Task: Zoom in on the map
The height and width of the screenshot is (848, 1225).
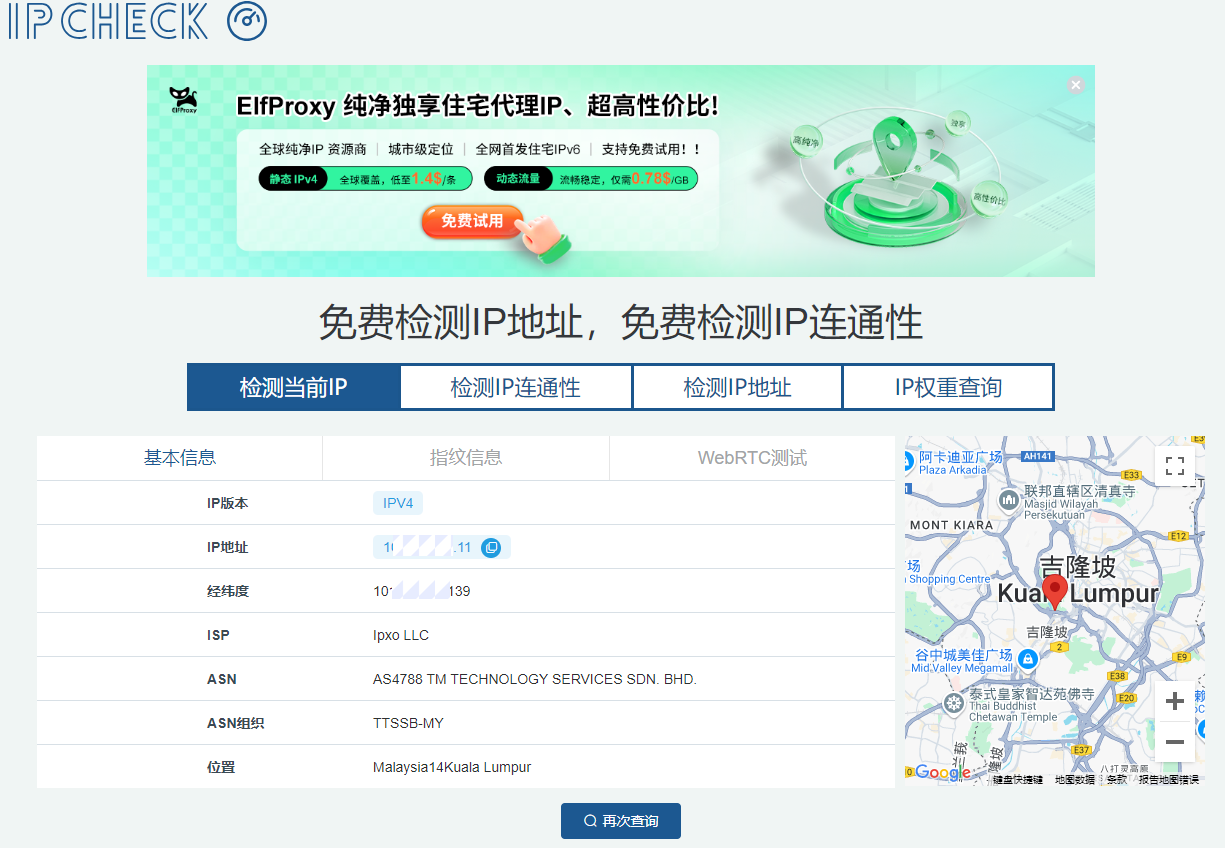Action: [1175, 702]
